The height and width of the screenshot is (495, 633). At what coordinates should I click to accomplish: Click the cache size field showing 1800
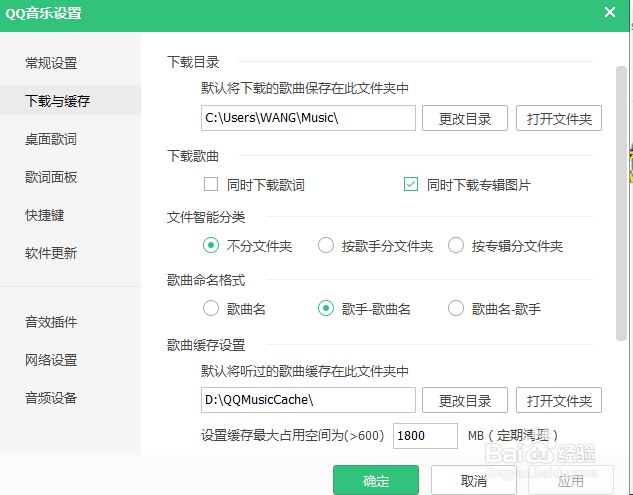tap(425, 436)
